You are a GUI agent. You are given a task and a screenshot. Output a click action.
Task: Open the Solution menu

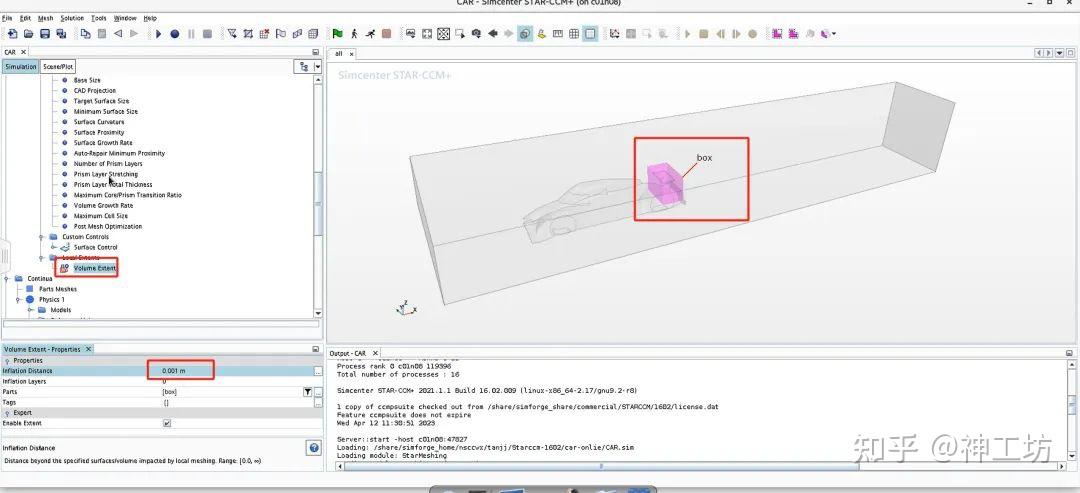click(x=72, y=18)
